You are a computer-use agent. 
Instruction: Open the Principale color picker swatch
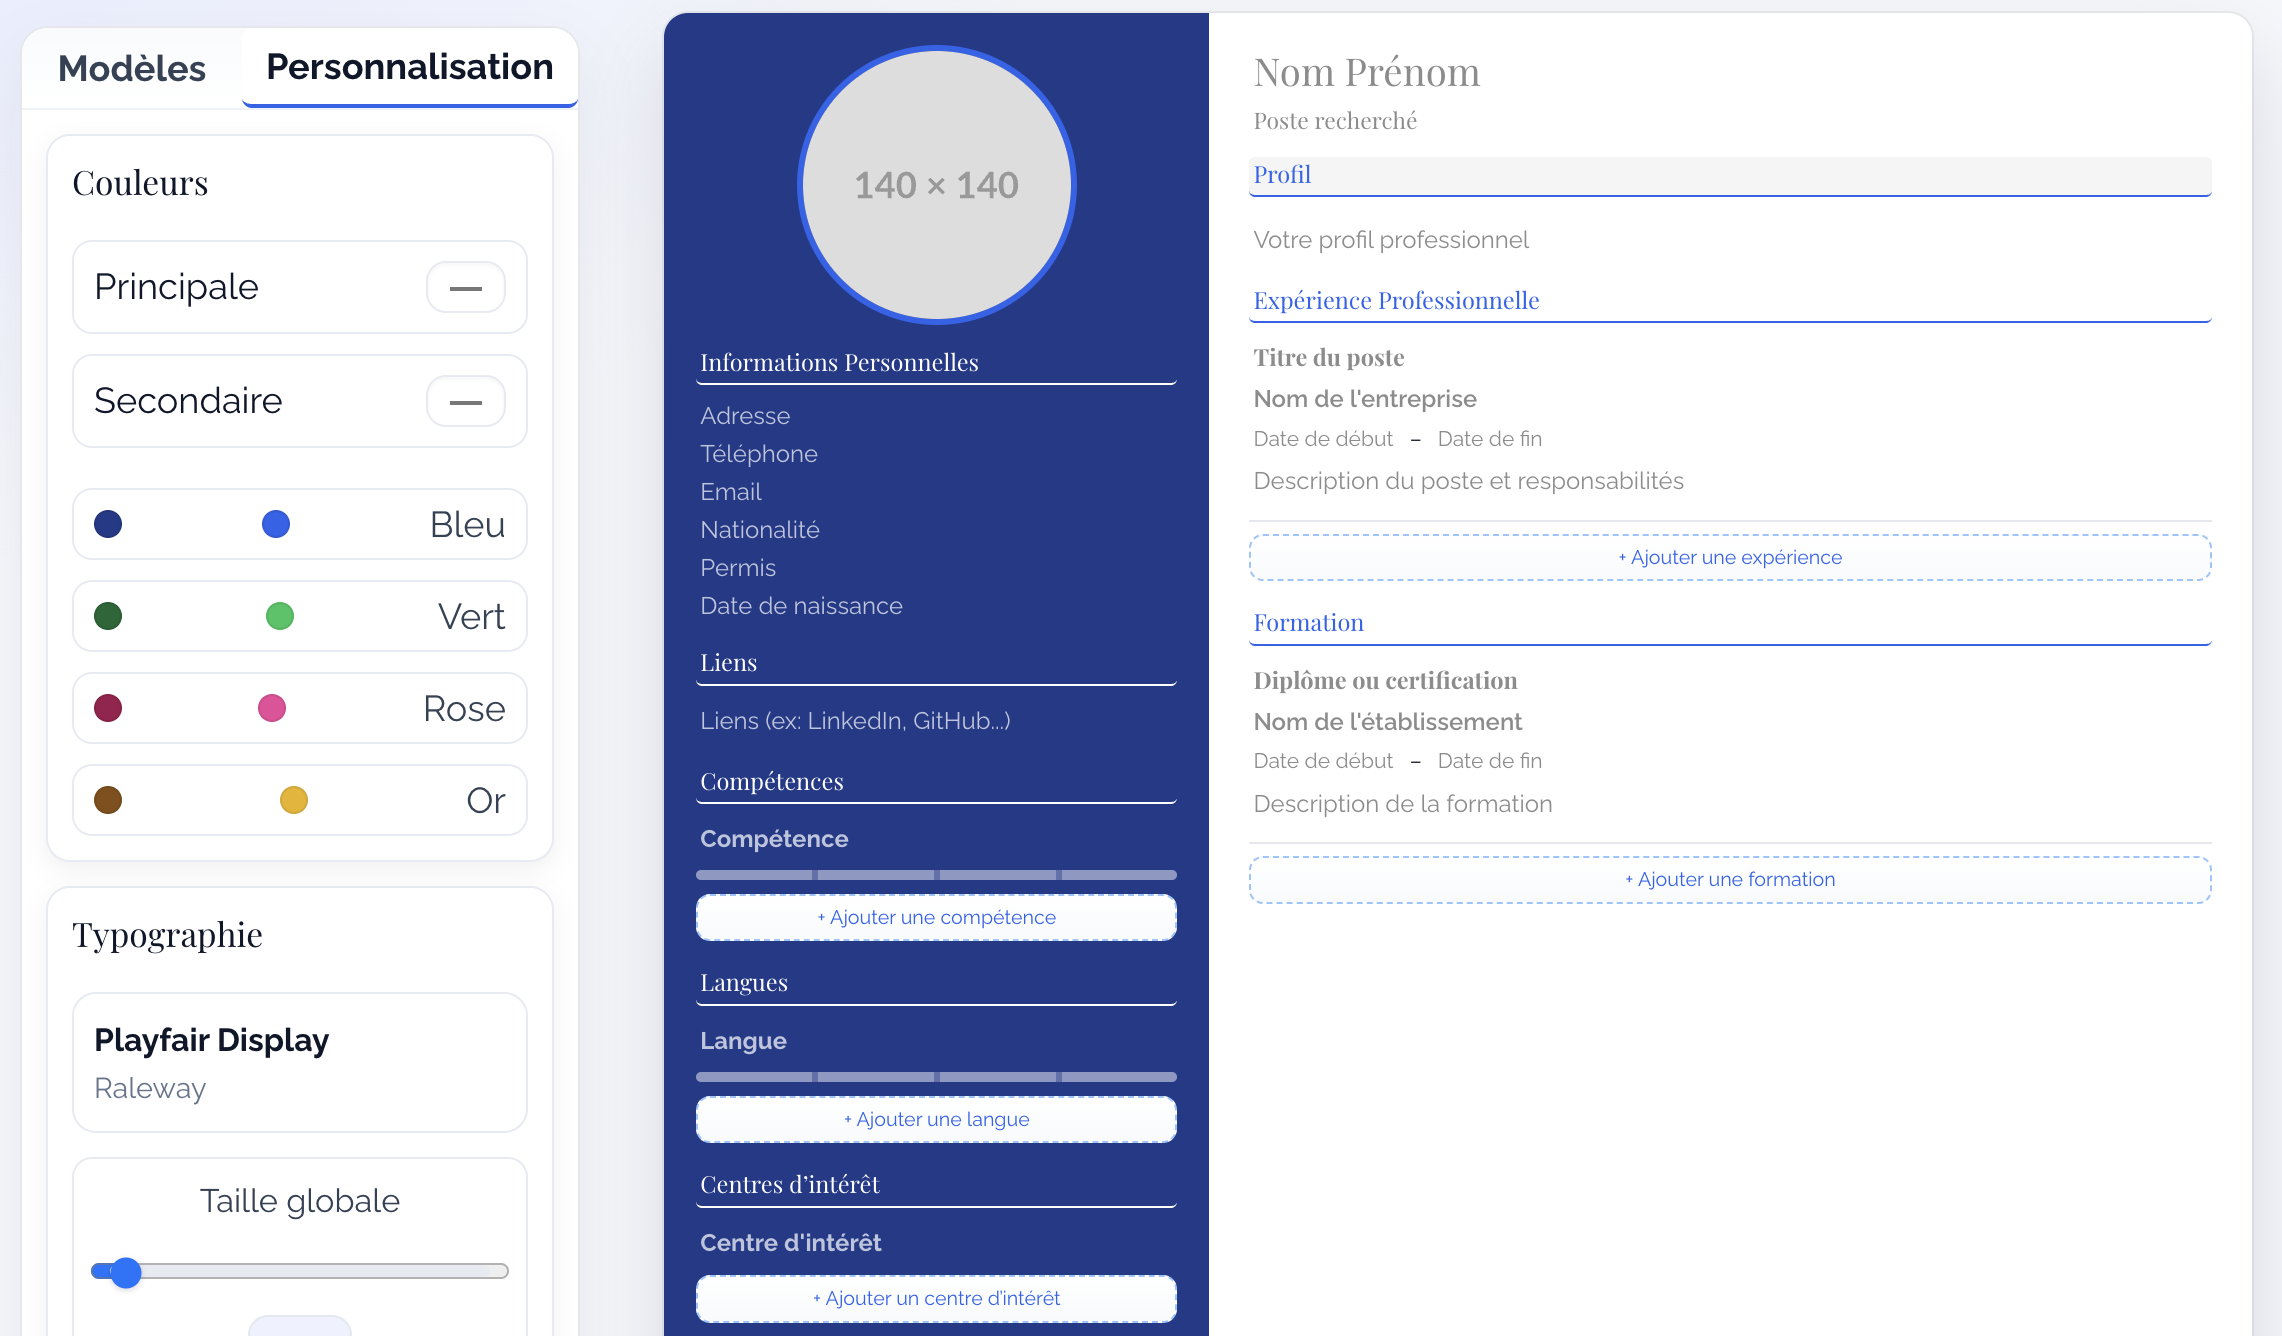pyautogui.click(x=465, y=288)
